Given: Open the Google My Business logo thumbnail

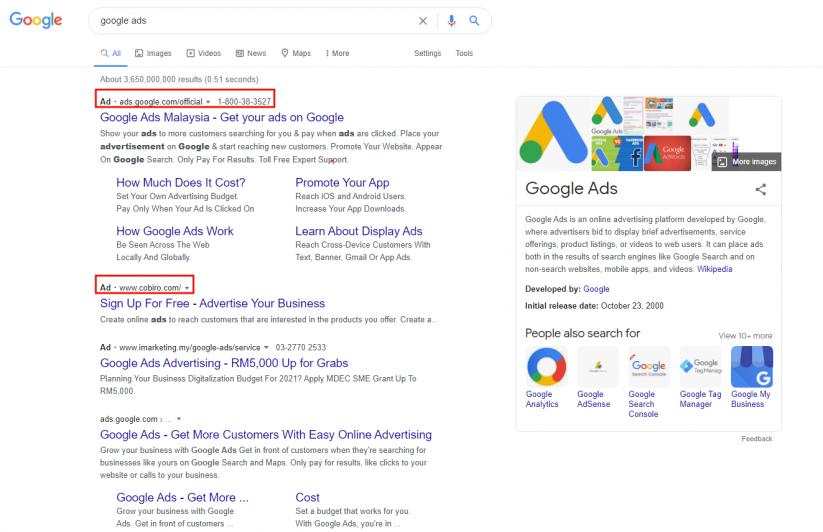Looking at the screenshot, I should [x=752, y=367].
